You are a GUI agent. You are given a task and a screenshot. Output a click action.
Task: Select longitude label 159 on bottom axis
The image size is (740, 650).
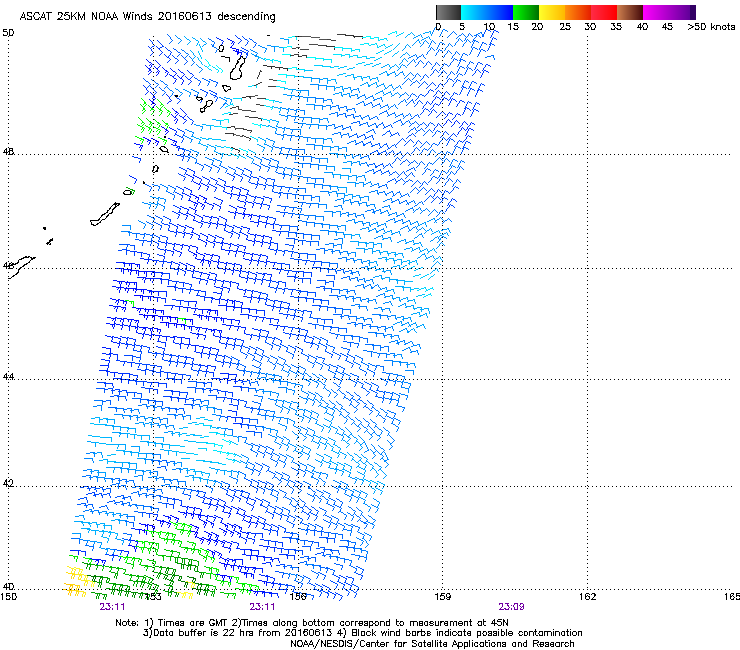coord(443,597)
